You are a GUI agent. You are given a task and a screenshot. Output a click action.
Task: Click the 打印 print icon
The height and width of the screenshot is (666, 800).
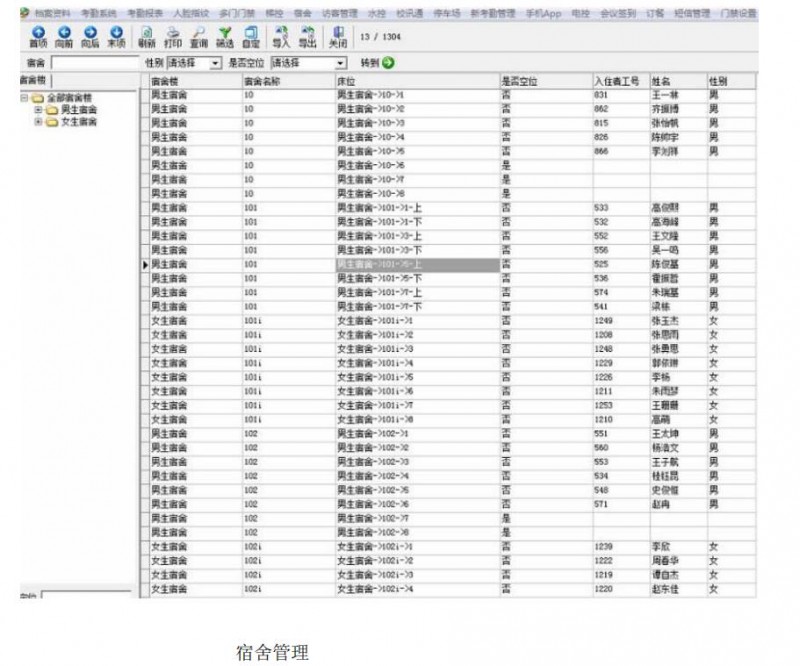(172, 37)
